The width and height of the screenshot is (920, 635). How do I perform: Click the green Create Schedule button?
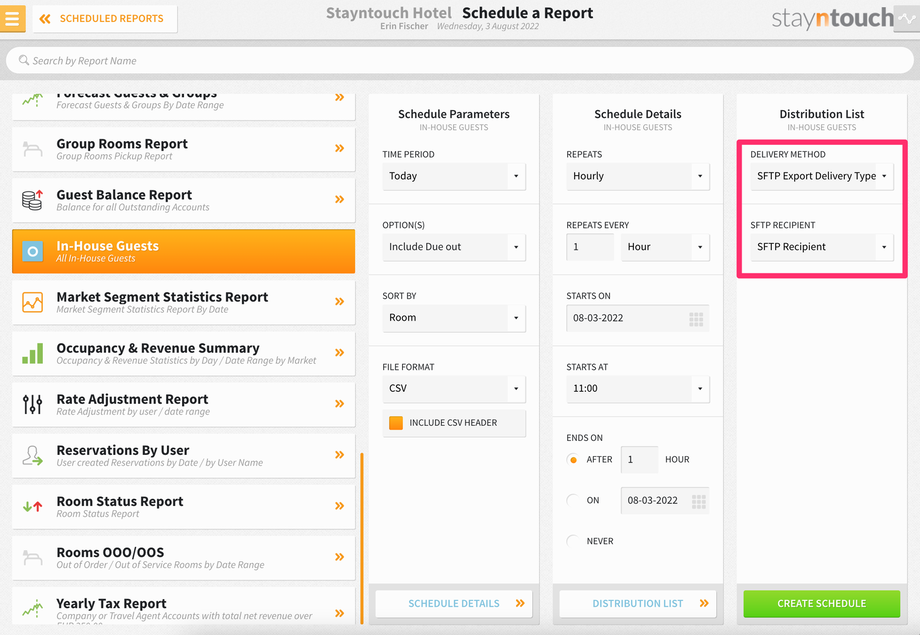821,603
